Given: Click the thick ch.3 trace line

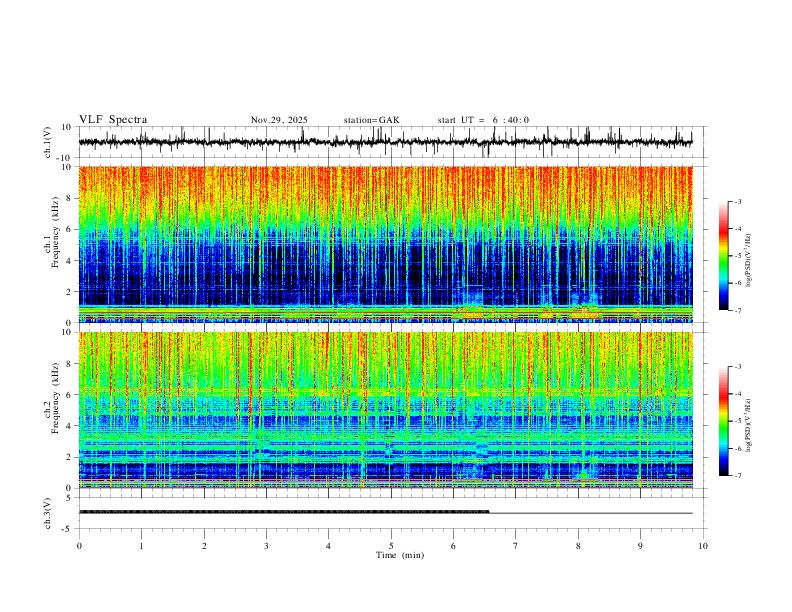Looking at the screenshot, I should coord(284,512).
